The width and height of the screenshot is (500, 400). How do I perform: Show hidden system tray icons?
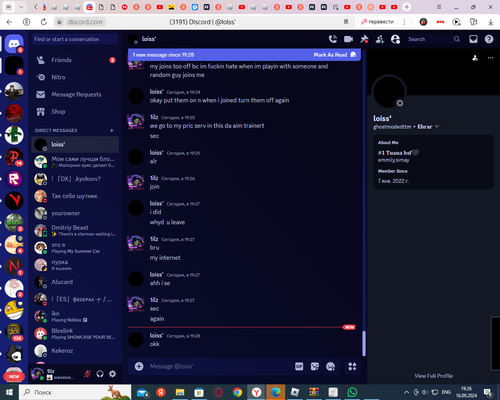point(406,392)
